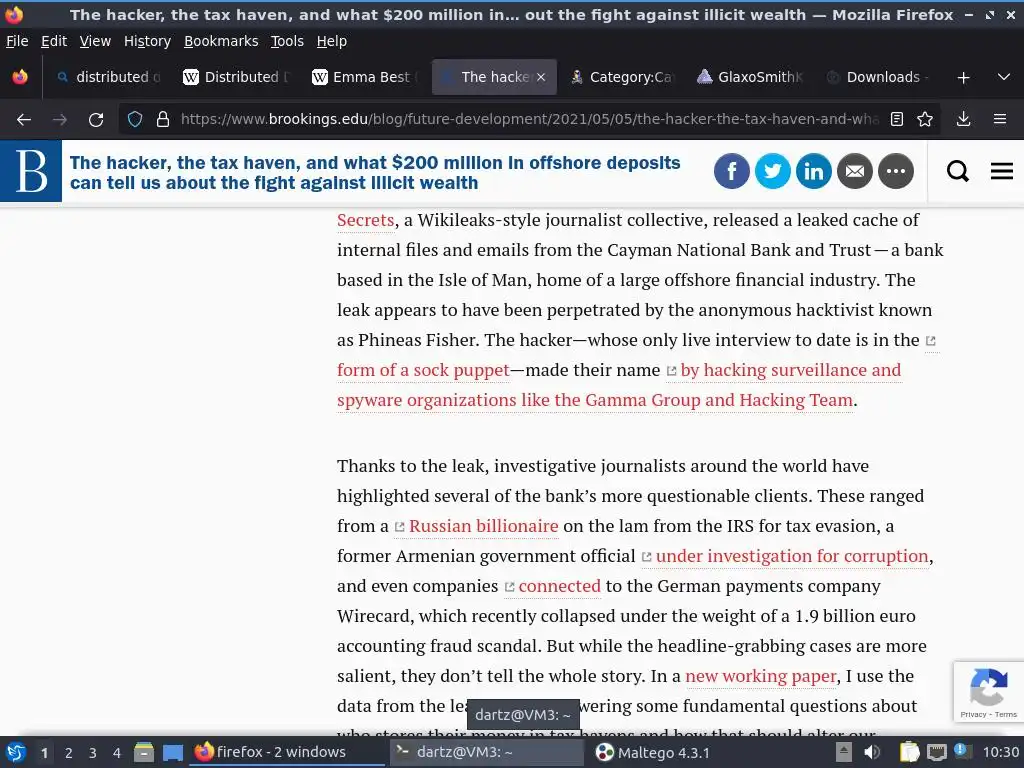
Task: Click the eject media tray icon
Action: (x=844, y=752)
